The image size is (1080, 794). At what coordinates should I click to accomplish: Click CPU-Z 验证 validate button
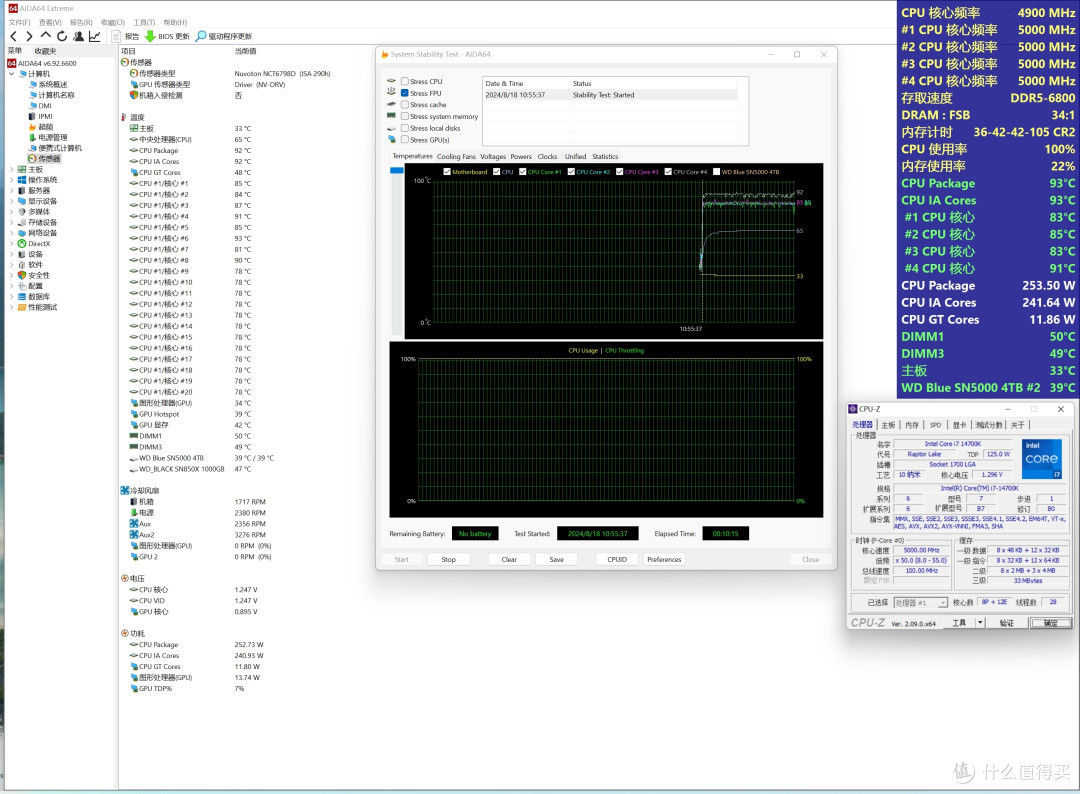click(x=1006, y=623)
